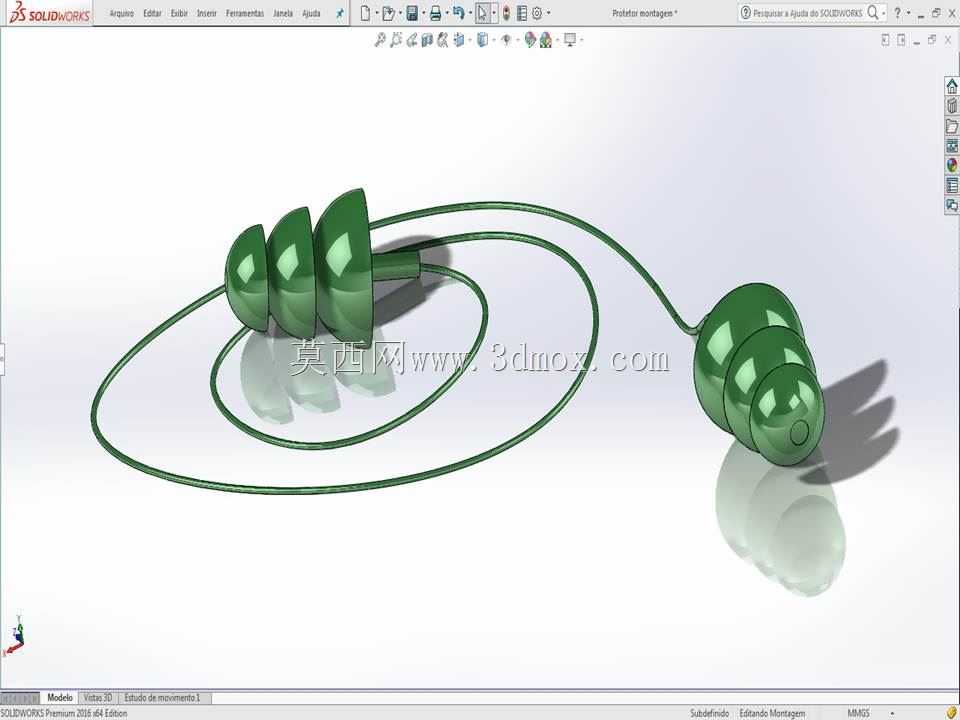Screen dimensions: 960x720
Task: Open SolidWorks Resources home tab
Action: [x=951, y=86]
